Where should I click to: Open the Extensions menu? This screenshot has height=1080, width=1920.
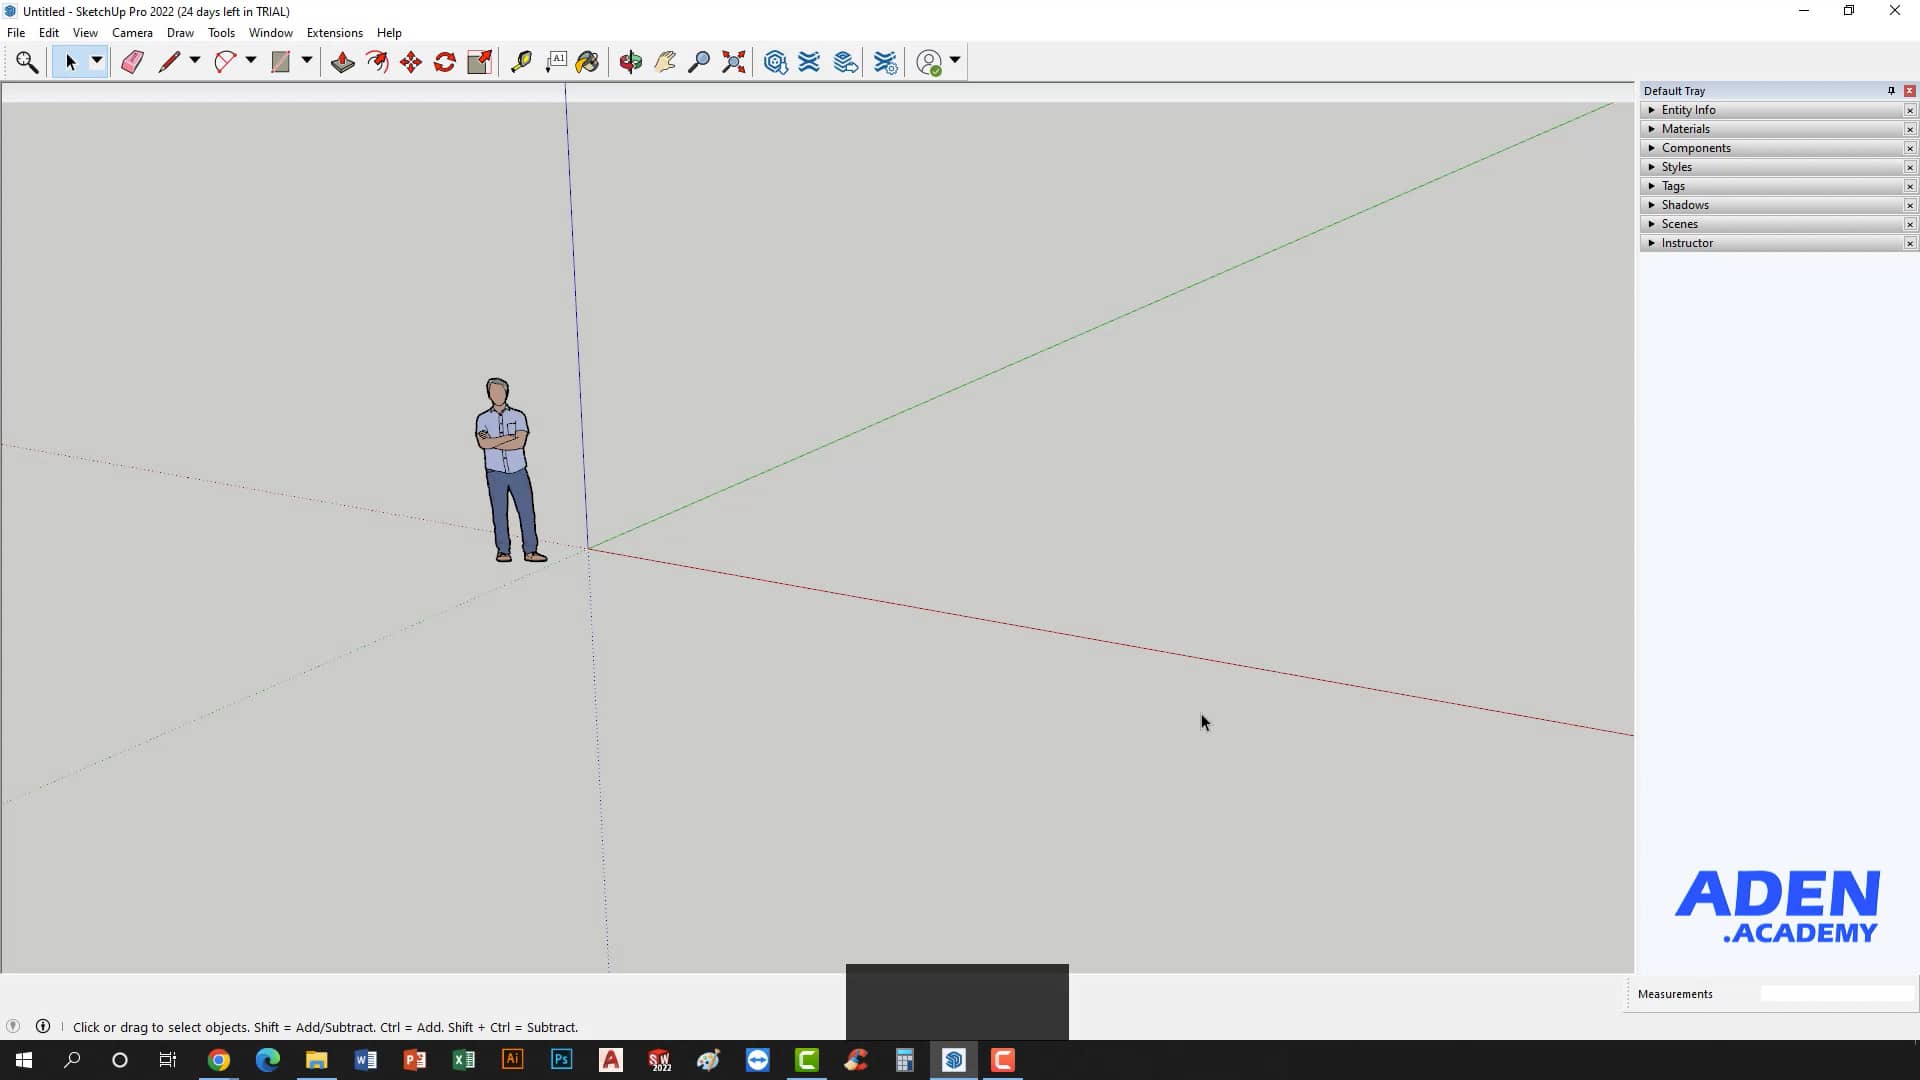334,32
